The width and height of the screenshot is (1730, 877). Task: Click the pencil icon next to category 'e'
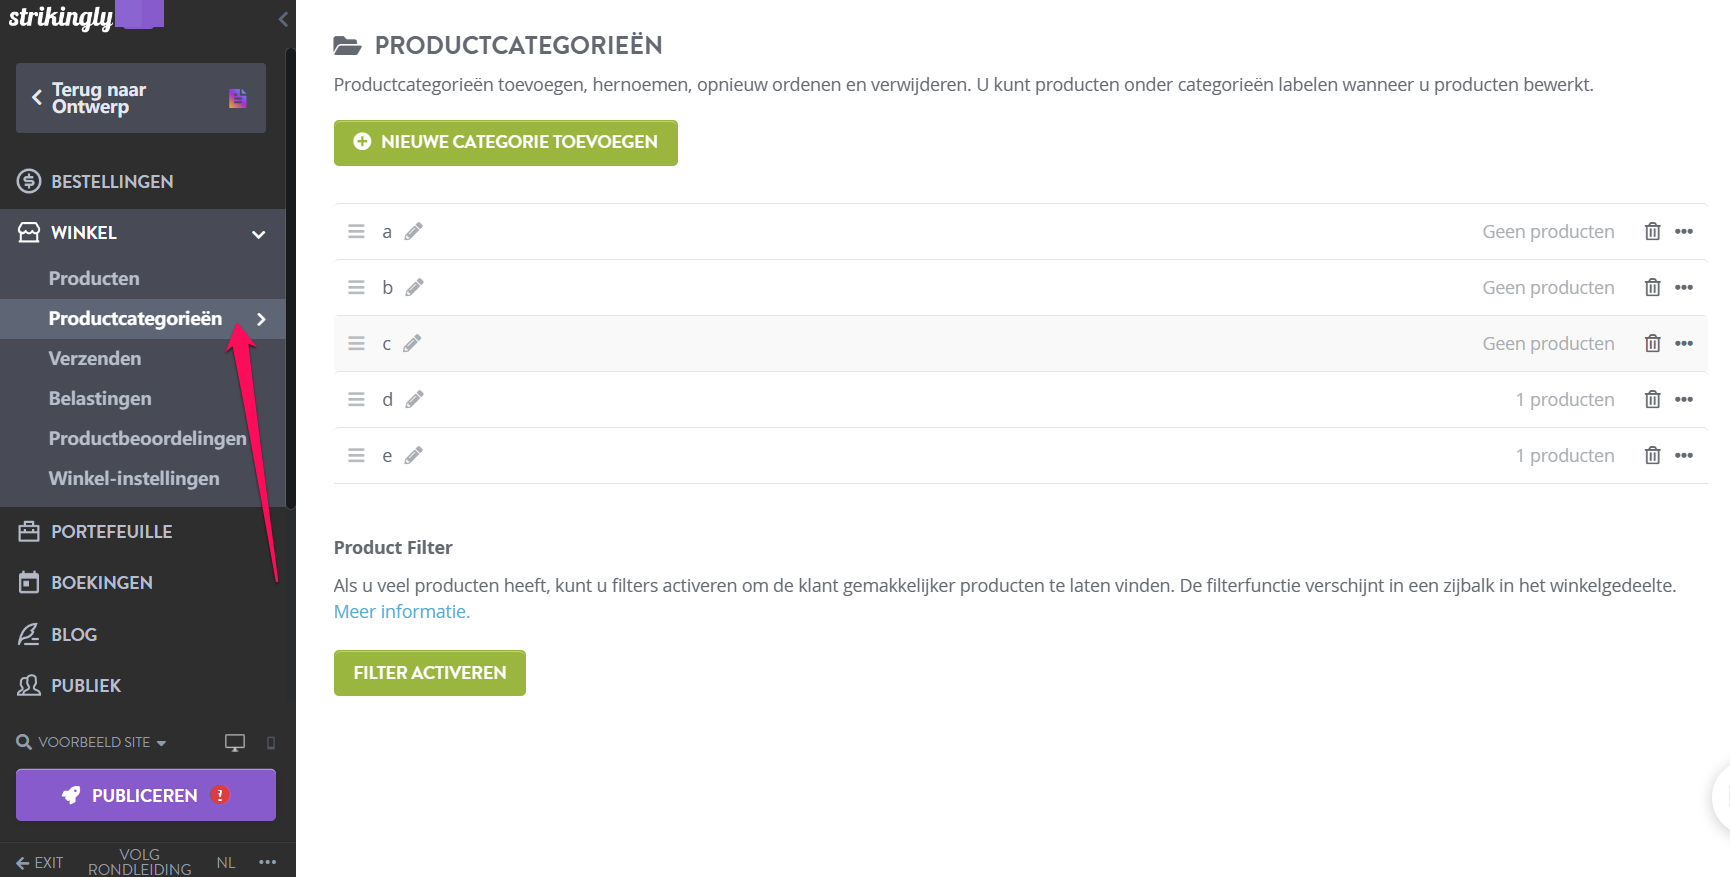[x=413, y=456]
